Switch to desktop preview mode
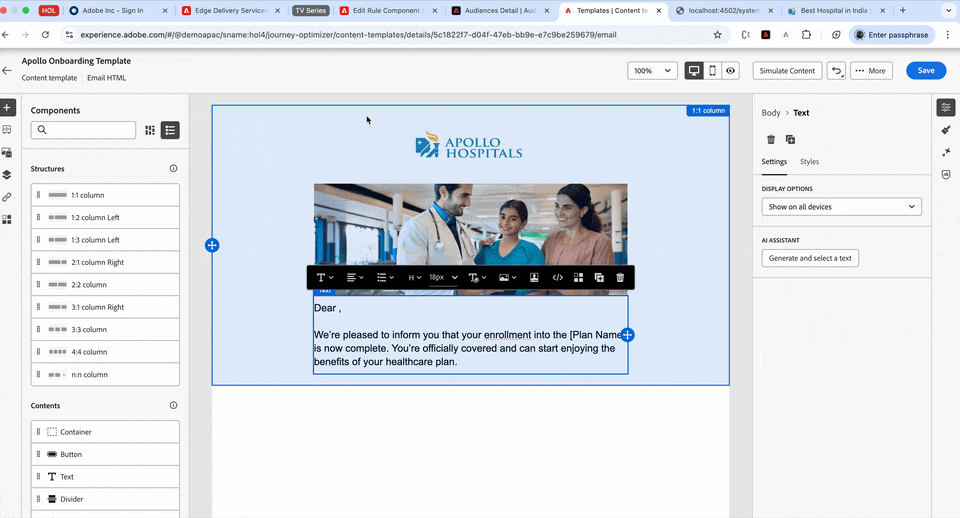This screenshot has height=518, width=960. [694, 70]
